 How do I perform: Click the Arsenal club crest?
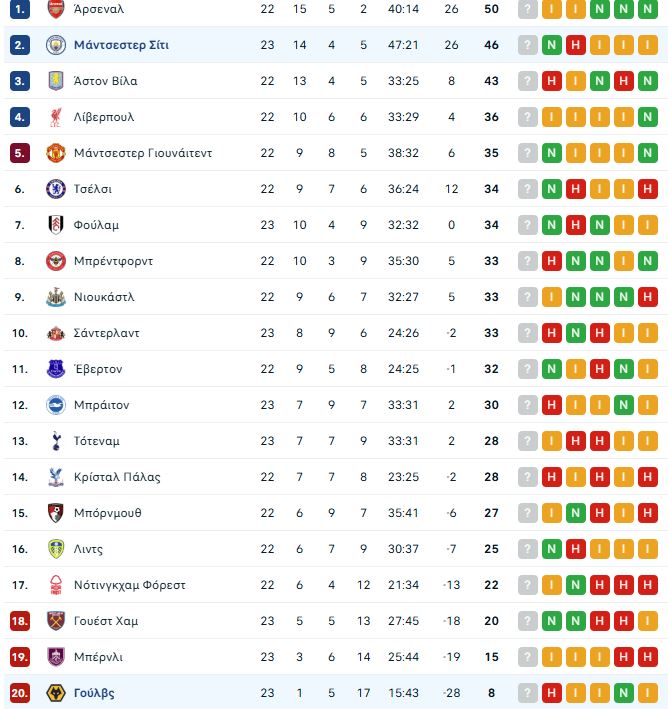[x=56, y=9]
